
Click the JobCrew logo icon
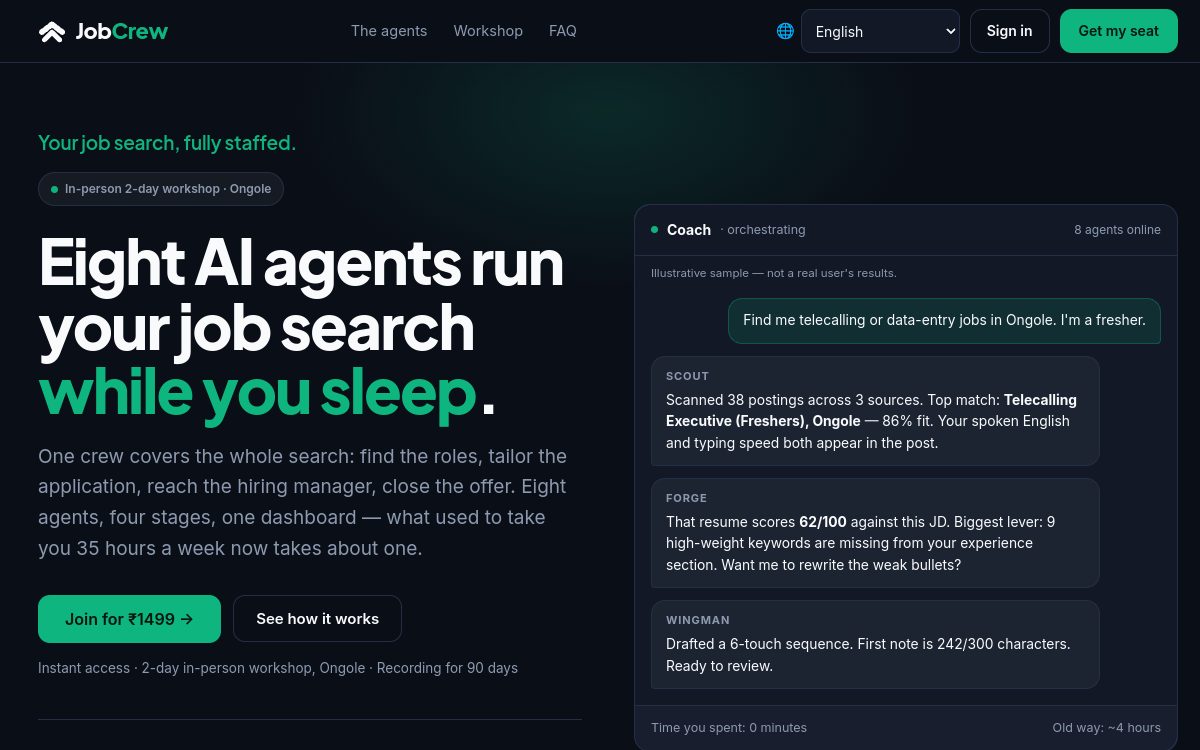[x=52, y=31]
